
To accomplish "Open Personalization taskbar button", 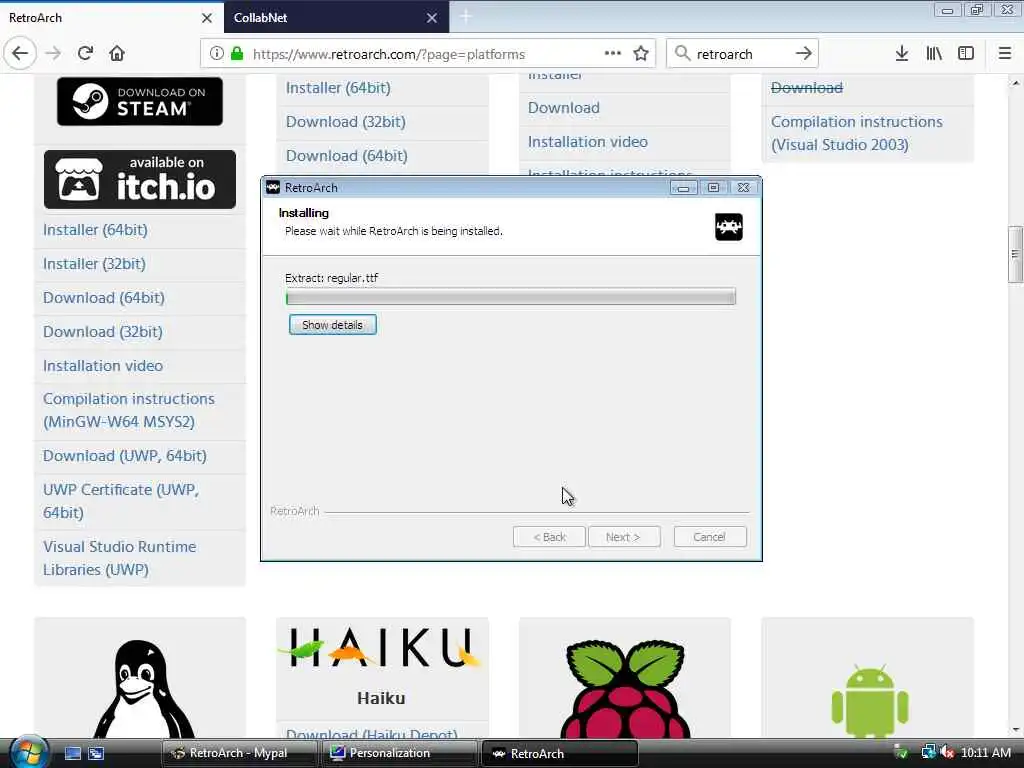I will (400, 753).
